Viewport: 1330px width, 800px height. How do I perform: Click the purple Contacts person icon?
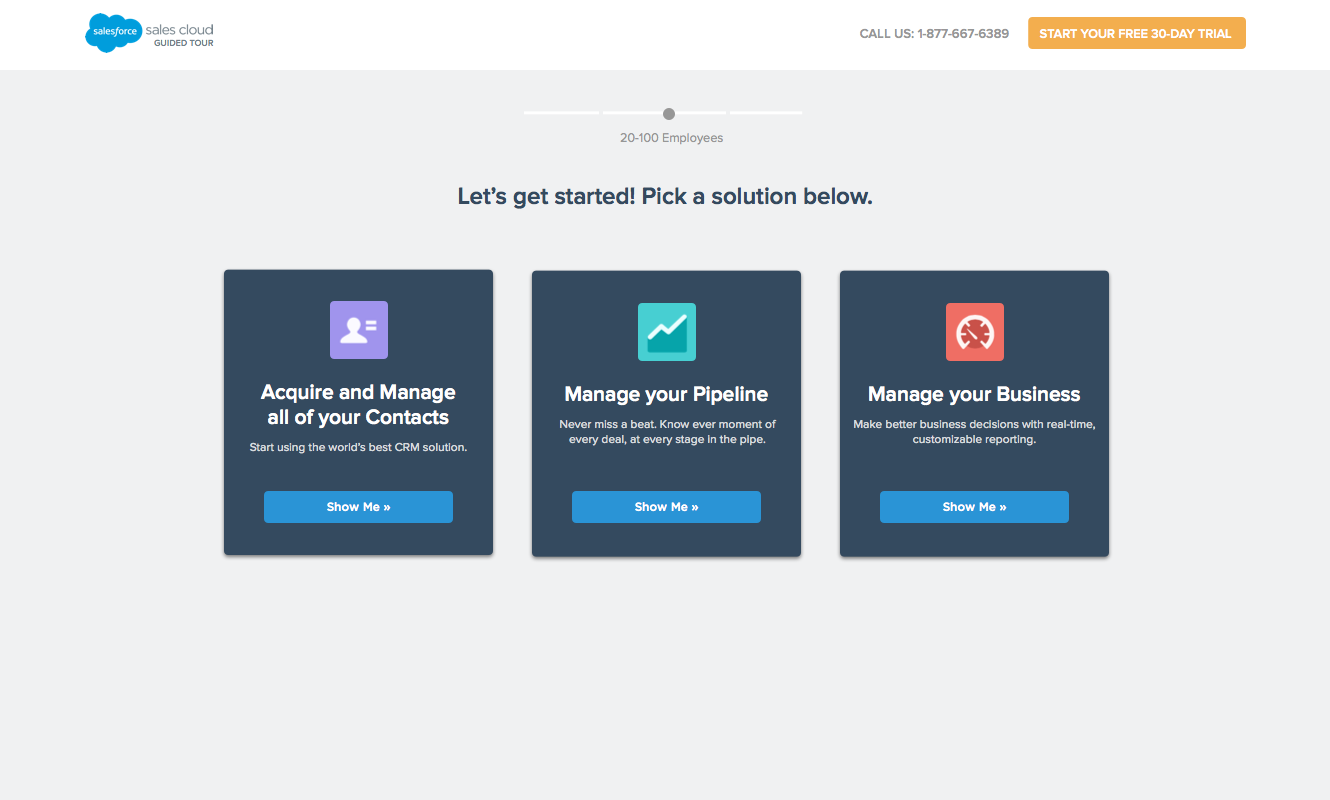click(x=359, y=330)
